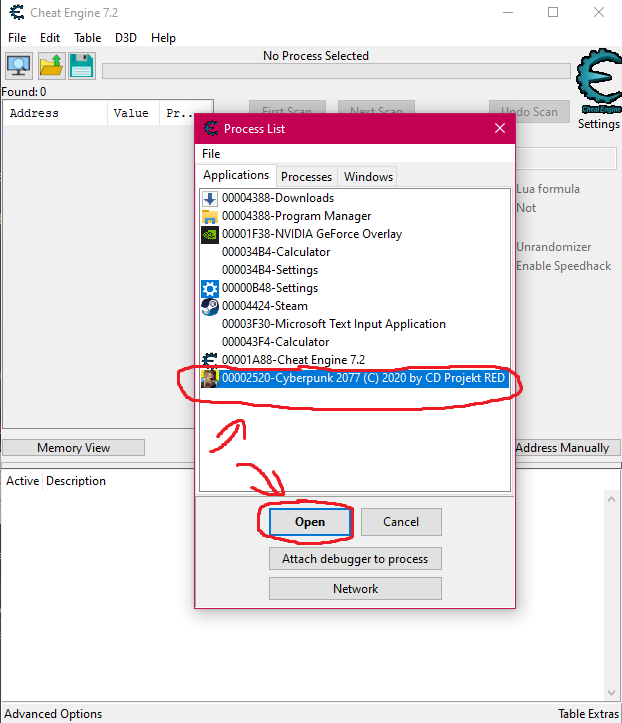This screenshot has height=723, width=622.
Task: Click the floppy disk save icon
Action: point(82,66)
